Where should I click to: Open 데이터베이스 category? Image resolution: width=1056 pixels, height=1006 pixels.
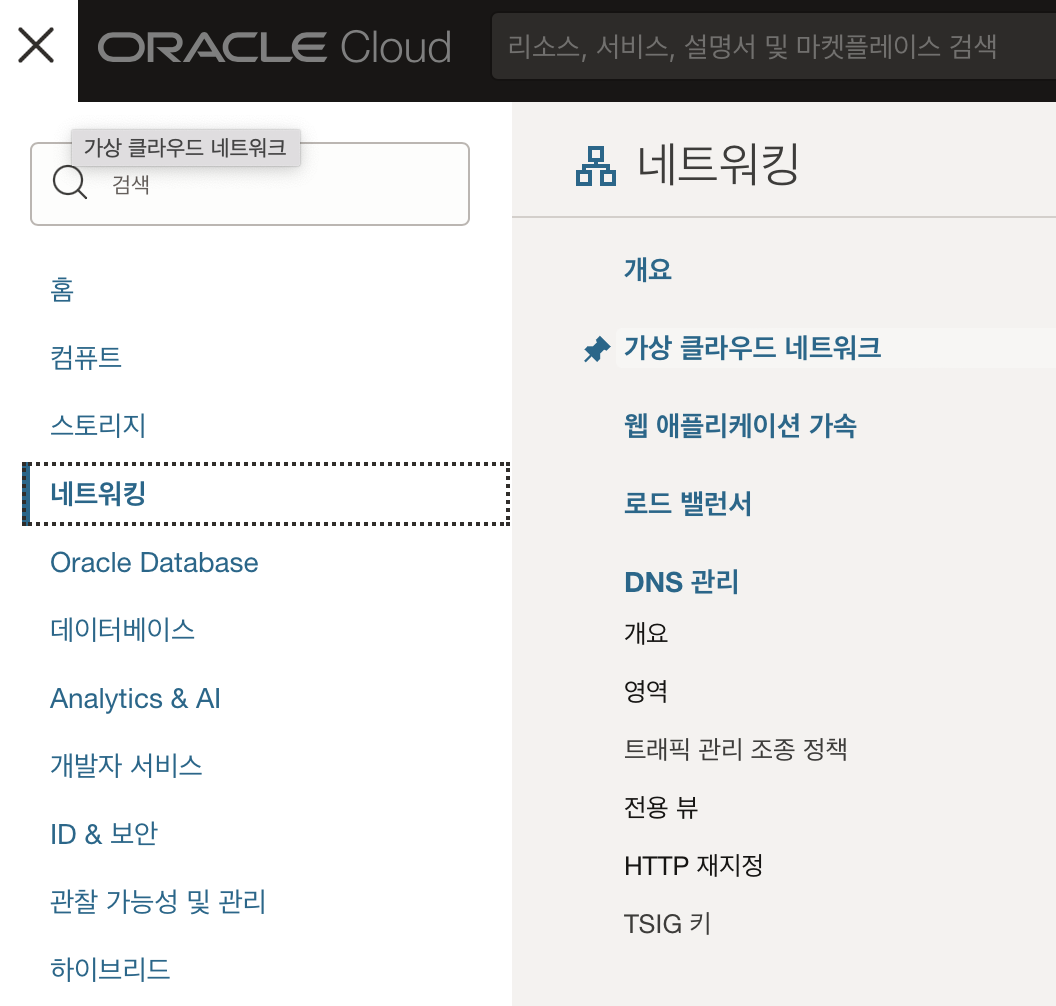coord(123,630)
